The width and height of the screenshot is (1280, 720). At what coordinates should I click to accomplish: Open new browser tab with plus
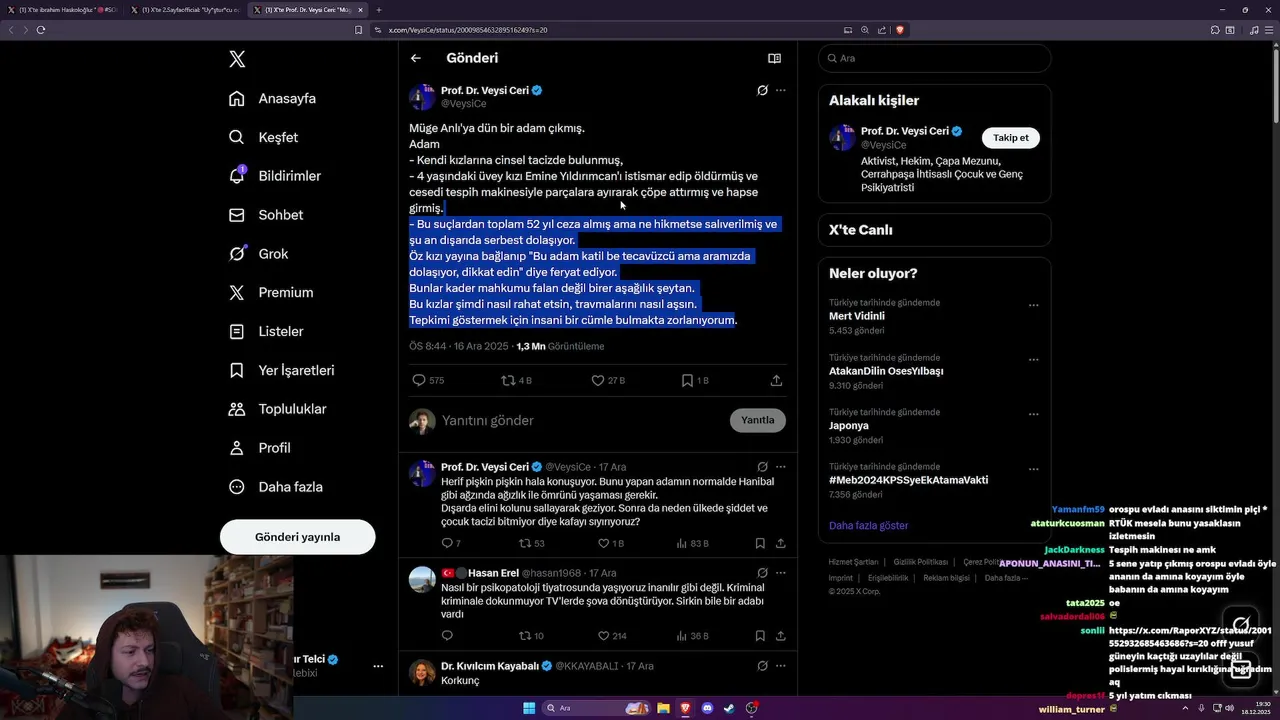(379, 10)
